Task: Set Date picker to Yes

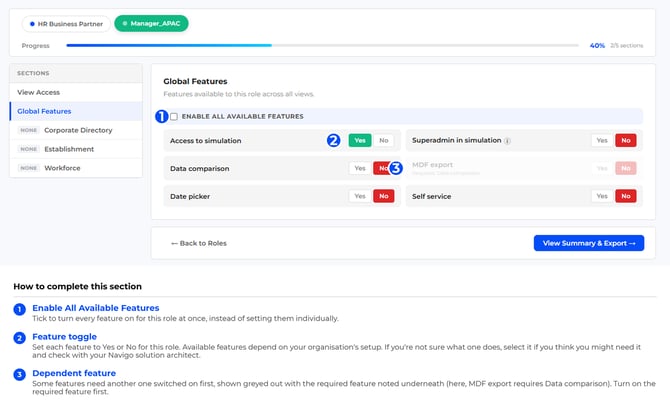Action: 360,196
